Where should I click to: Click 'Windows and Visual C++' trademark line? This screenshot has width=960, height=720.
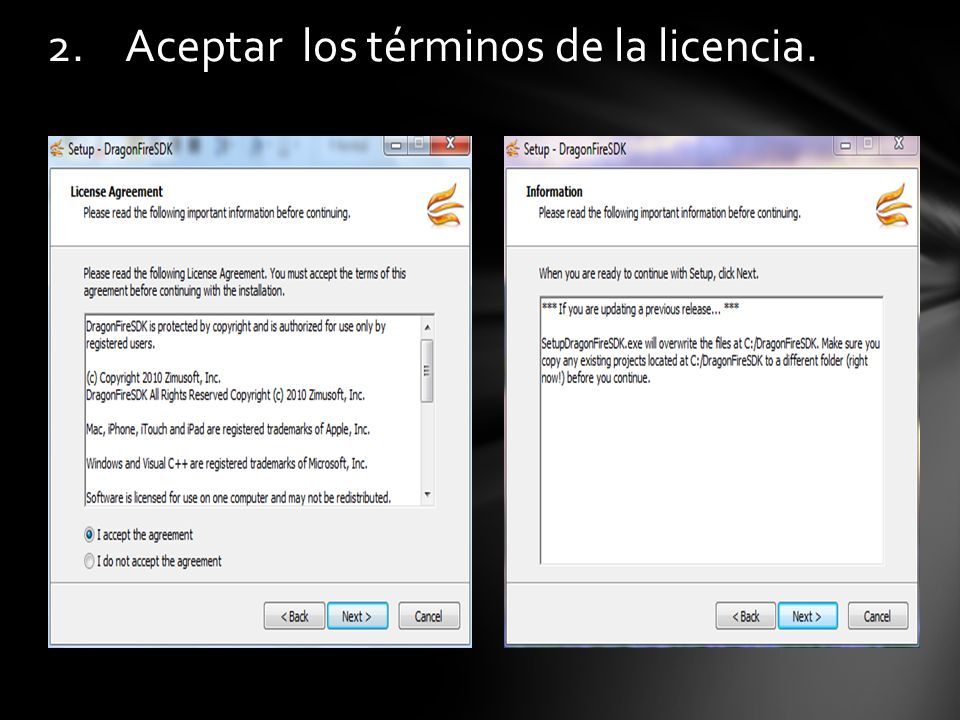(x=227, y=463)
